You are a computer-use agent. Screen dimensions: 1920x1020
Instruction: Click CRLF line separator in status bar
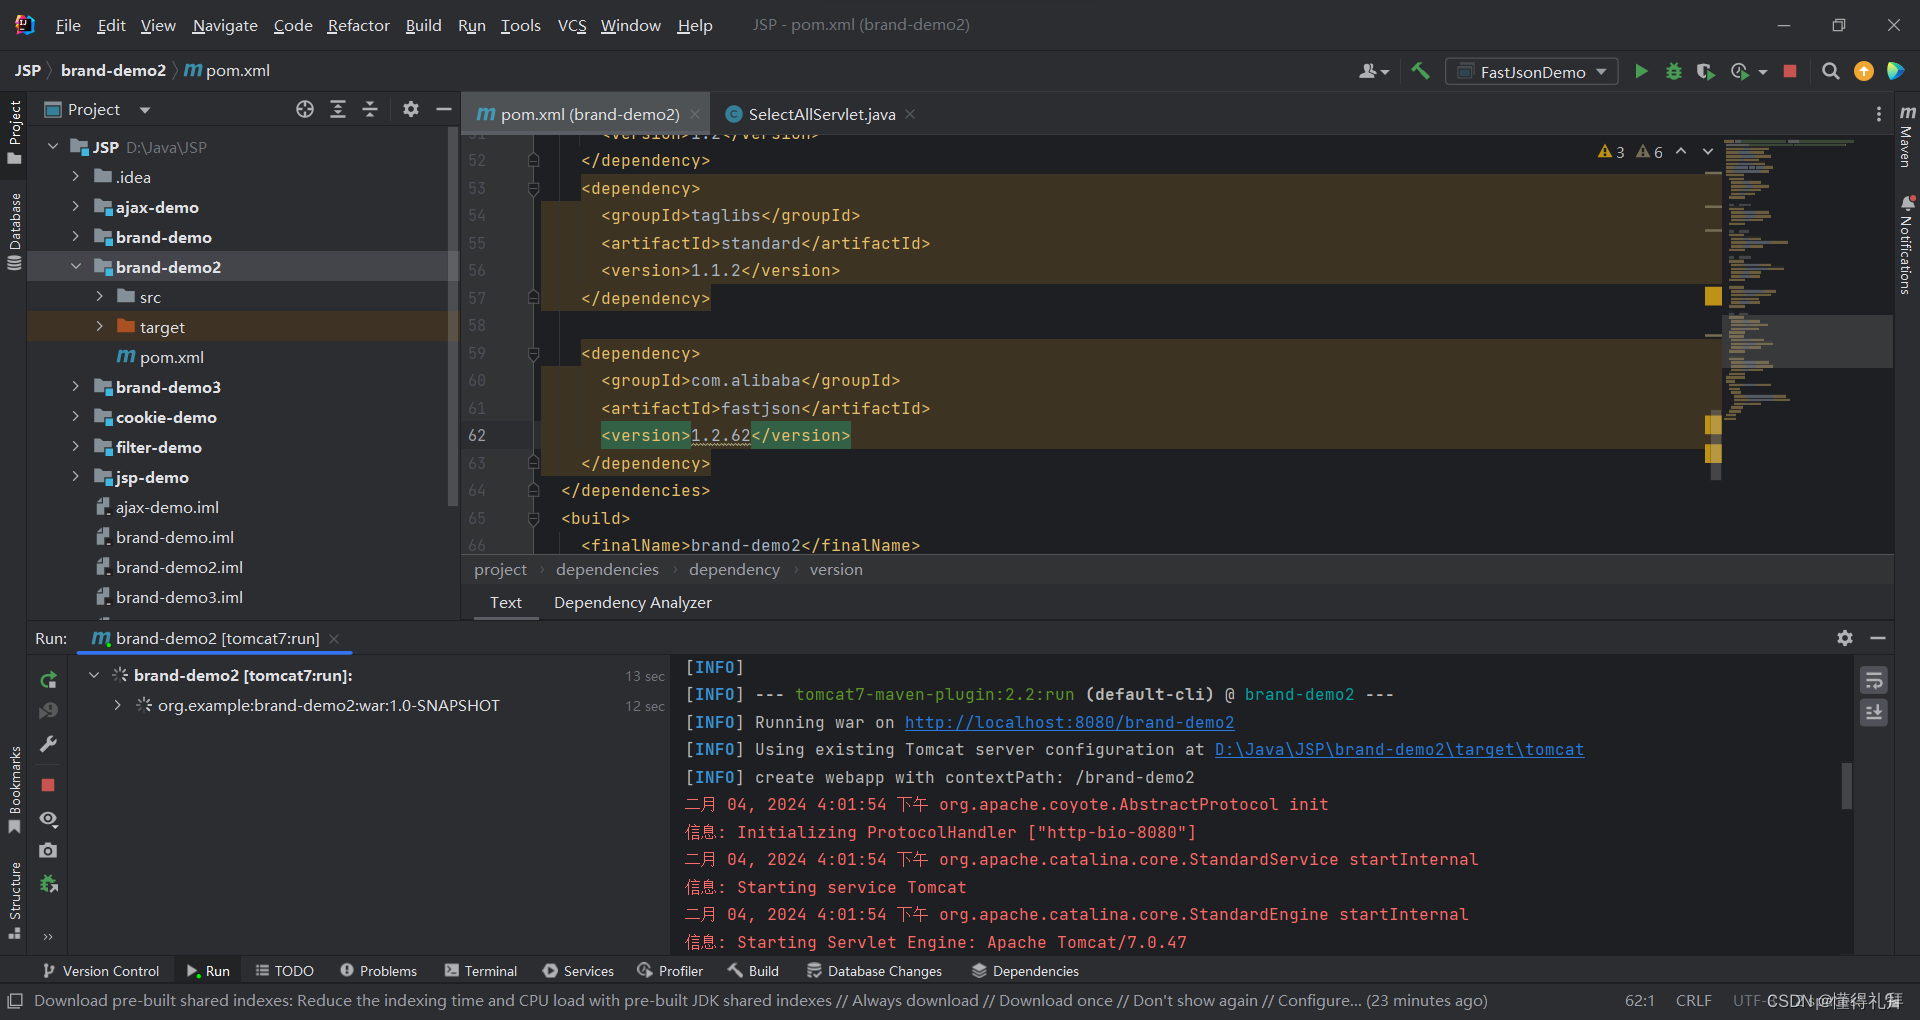click(x=1693, y=1000)
